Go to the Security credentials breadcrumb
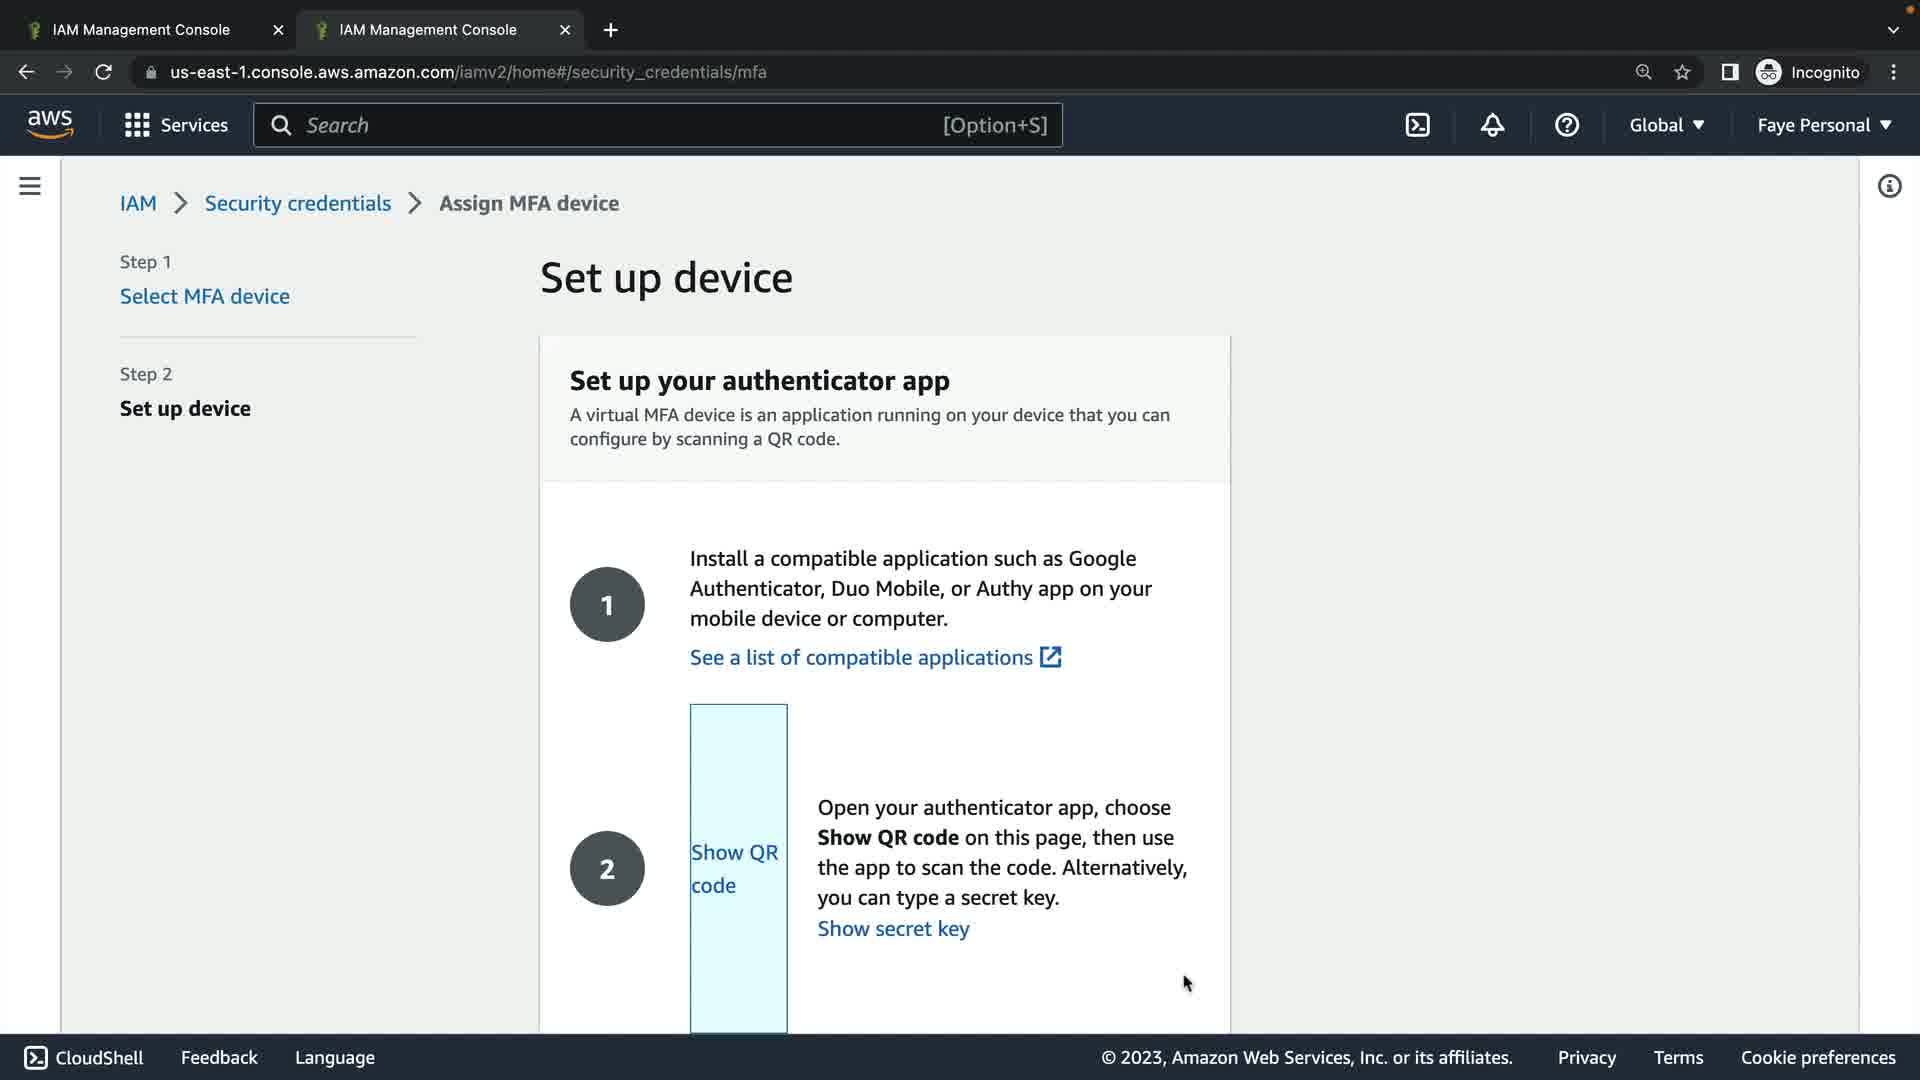1920x1080 pixels. (x=297, y=203)
